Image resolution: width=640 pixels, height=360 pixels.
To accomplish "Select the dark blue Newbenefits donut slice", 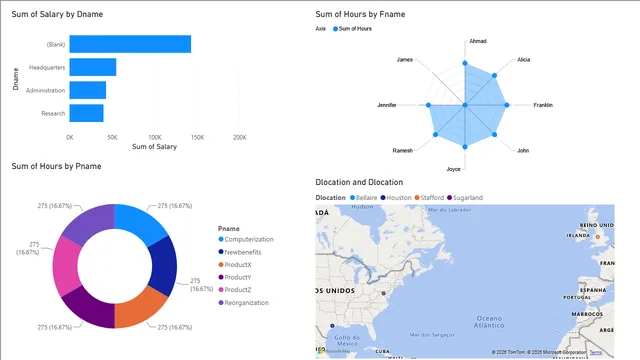I will pyautogui.click(x=163, y=266).
